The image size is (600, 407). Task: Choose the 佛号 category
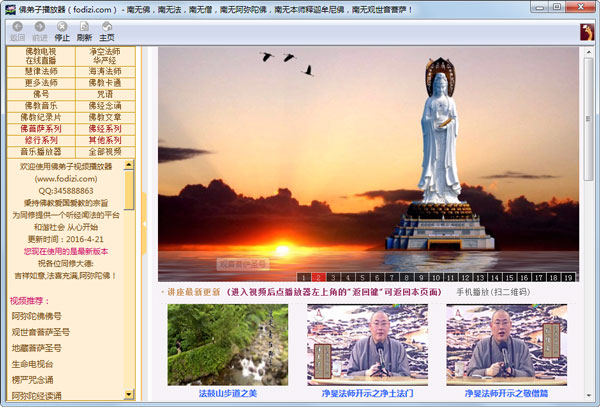pyautogui.click(x=41, y=94)
